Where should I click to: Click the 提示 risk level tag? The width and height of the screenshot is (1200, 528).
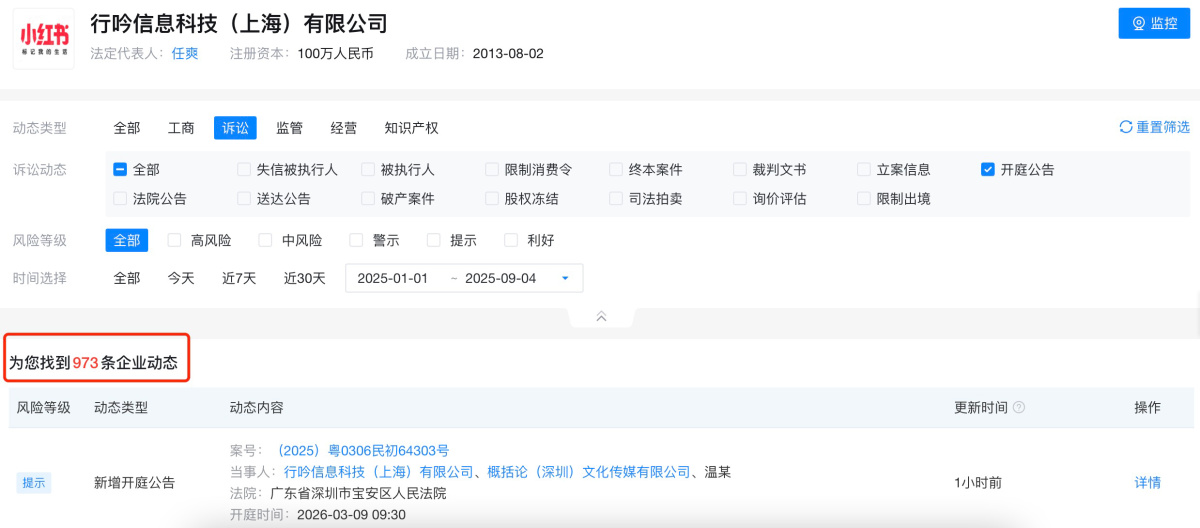(x=33, y=483)
